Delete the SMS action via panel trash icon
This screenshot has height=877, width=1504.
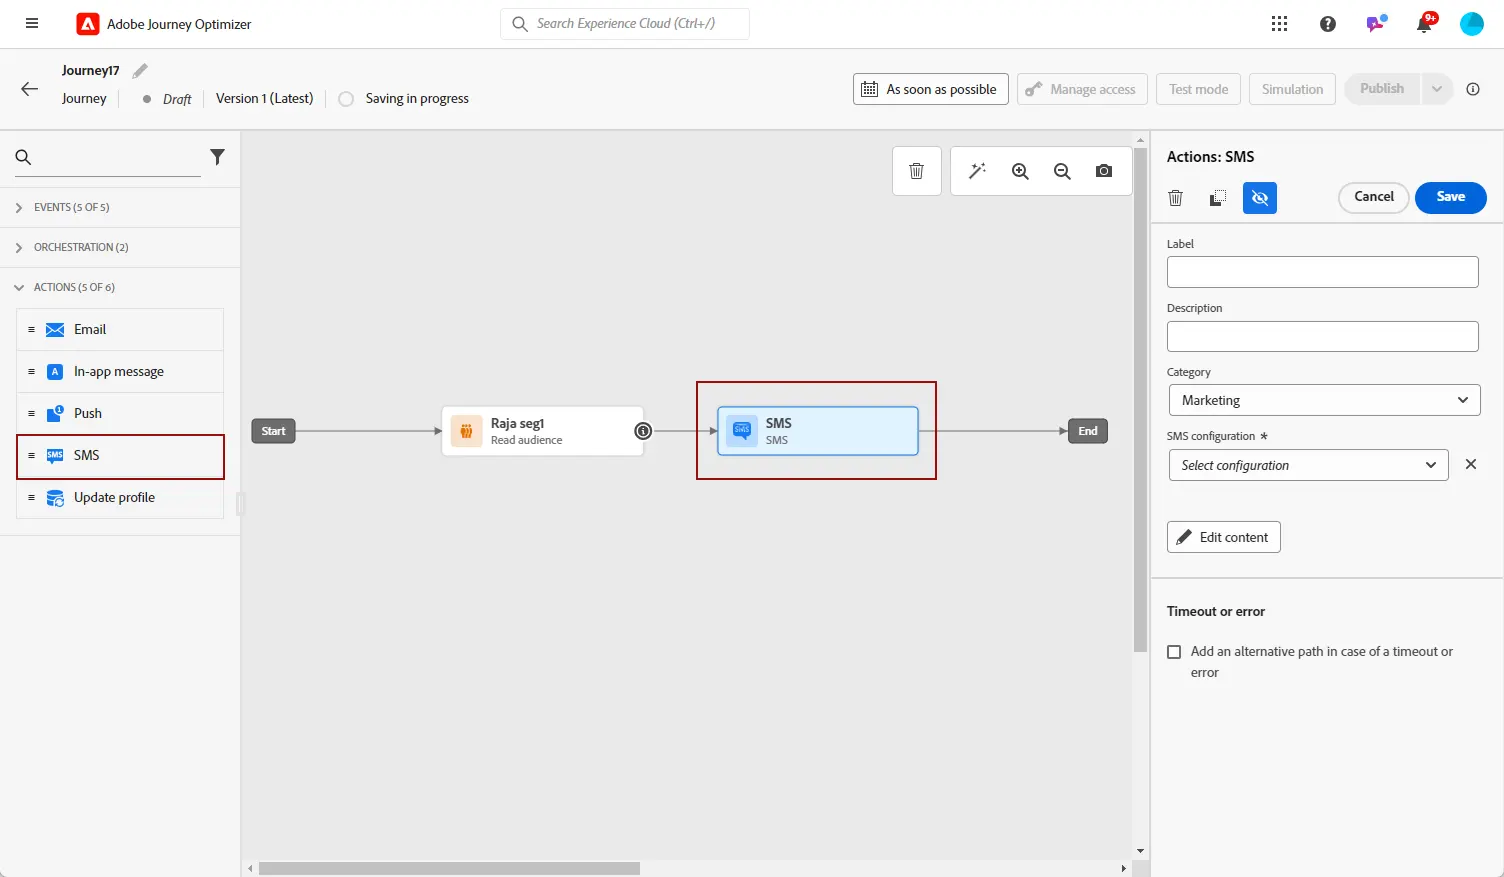click(1176, 198)
